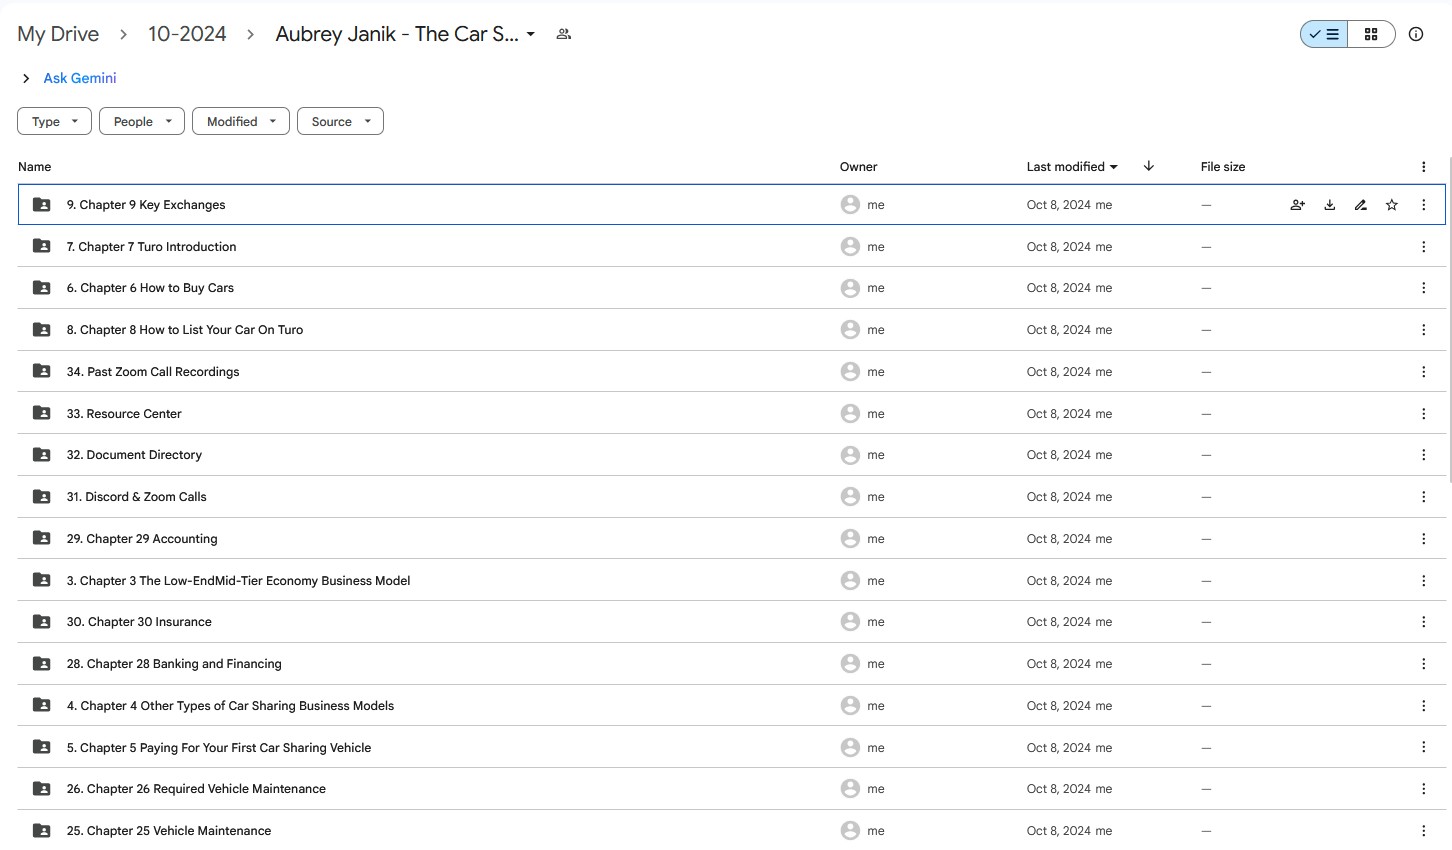Open the Last modified sort dropdown
The image size is (1452, 850).
pyautogui.click(x=1072, y=167)
